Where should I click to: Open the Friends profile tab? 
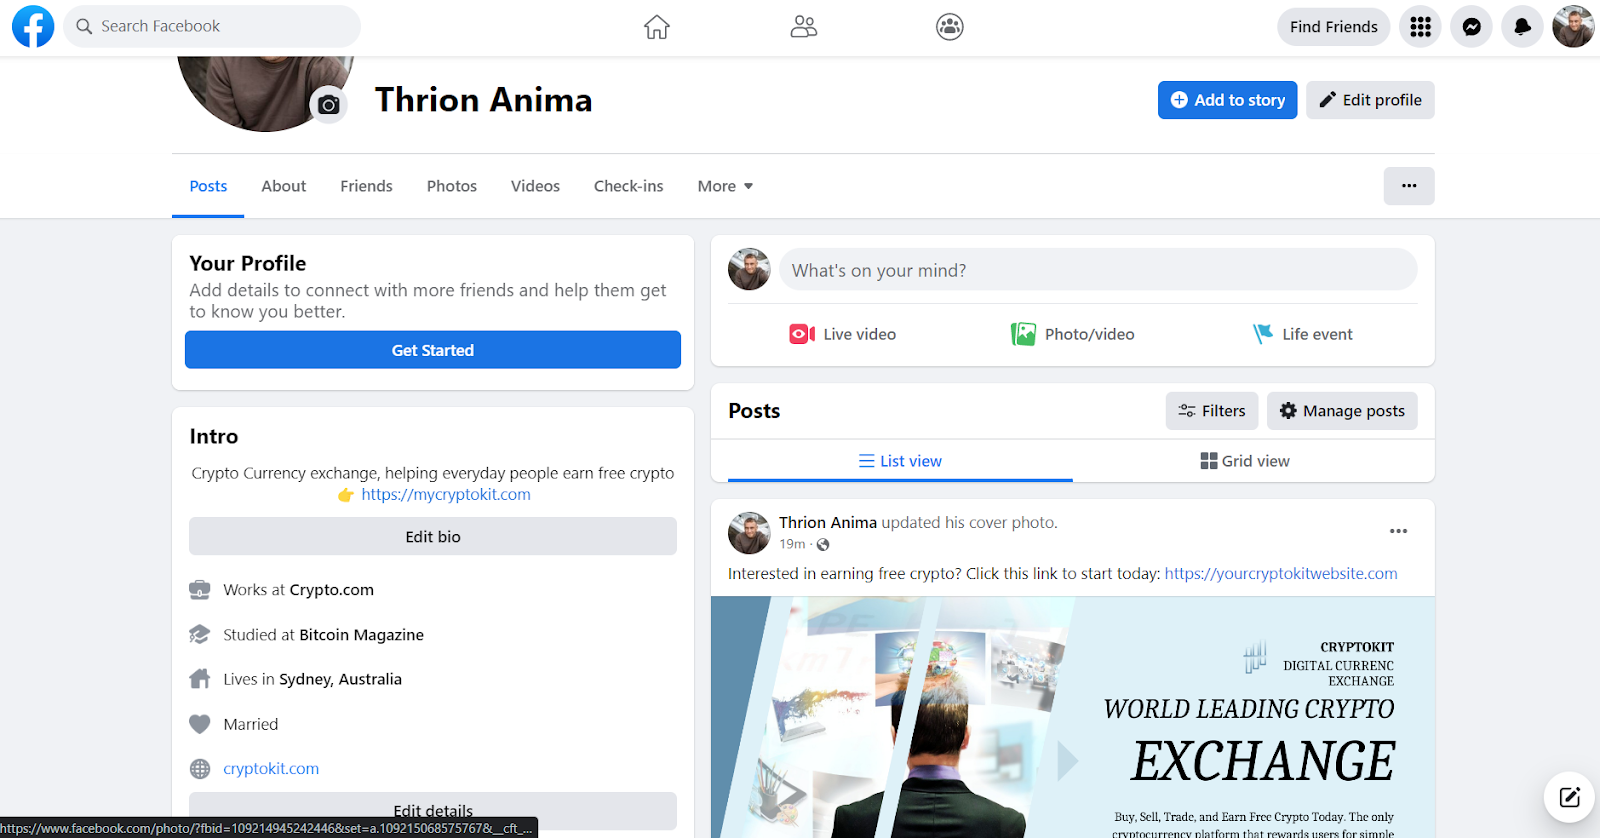pyautogui.click(x=366, y=186)
